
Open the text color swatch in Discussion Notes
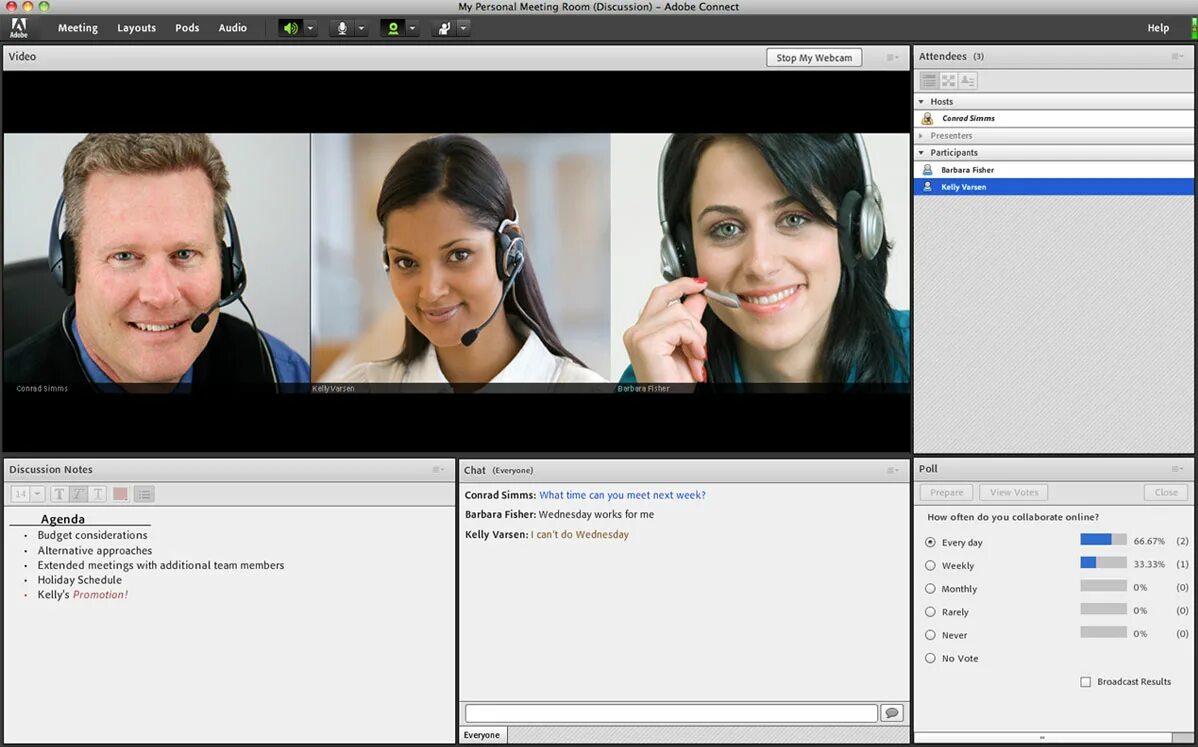119,493
